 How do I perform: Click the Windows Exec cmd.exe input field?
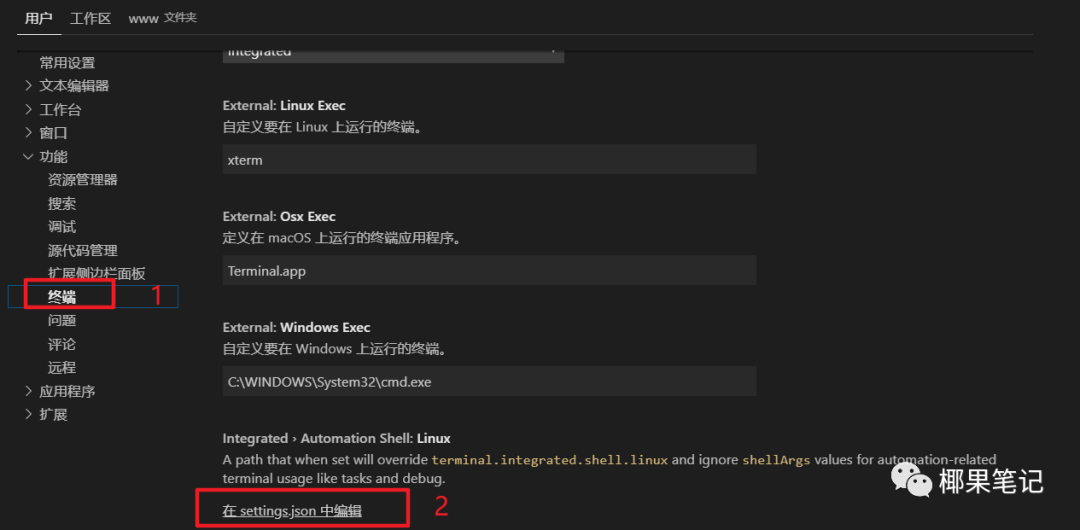click(x=489, y=381)
